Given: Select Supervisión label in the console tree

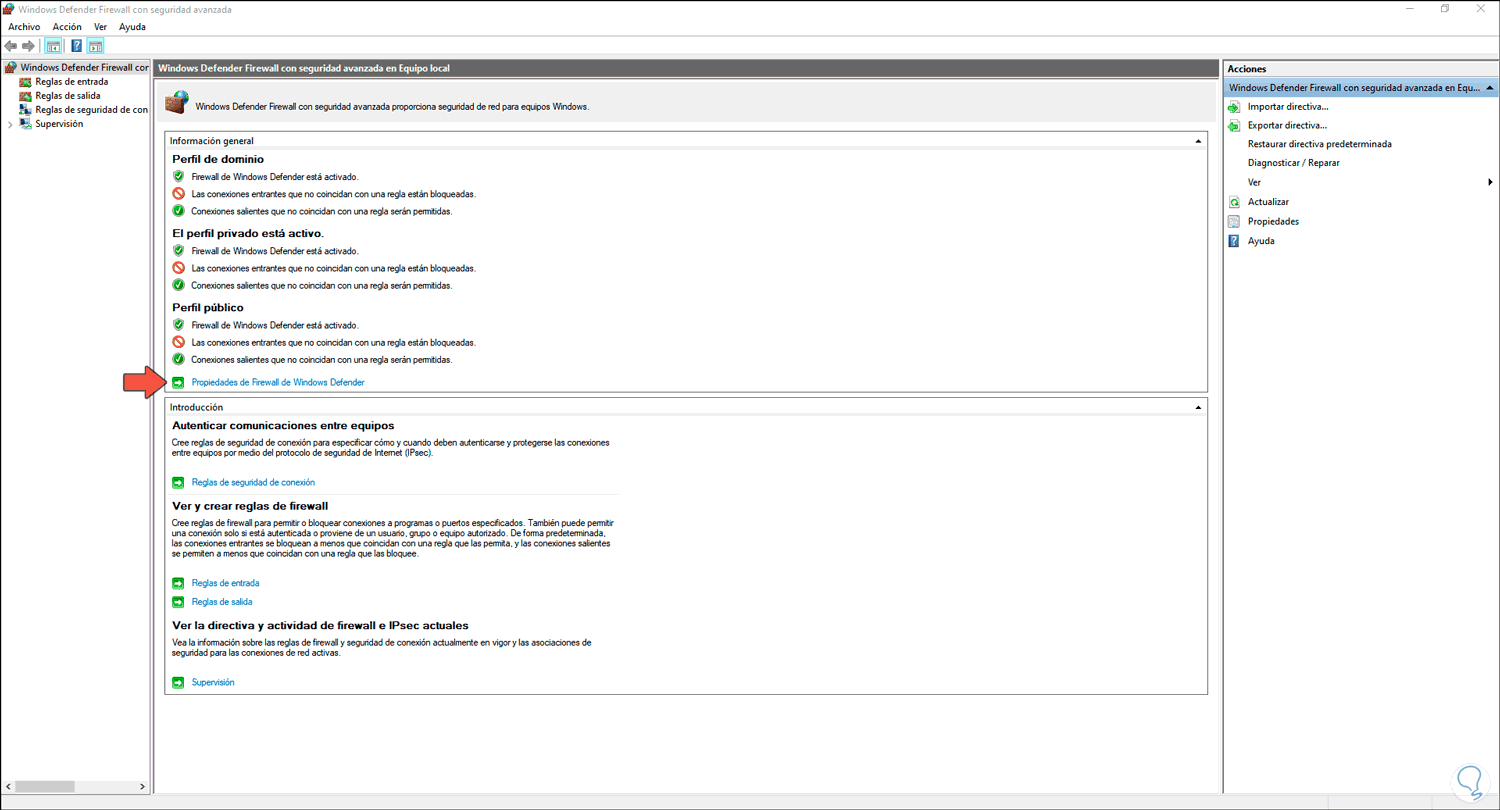Looking at the screenshot, I should (59, 124).
